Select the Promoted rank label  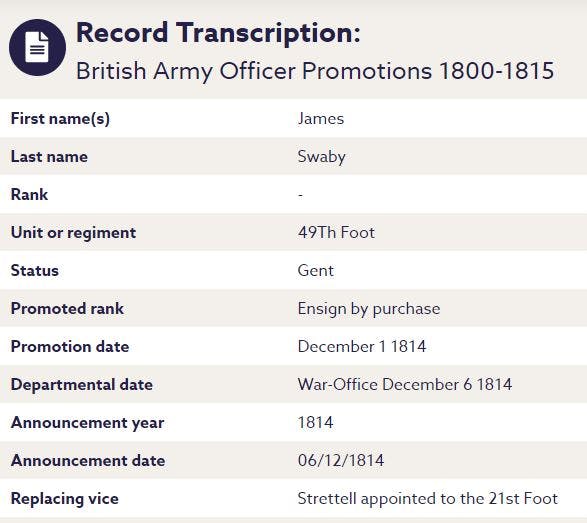pos(67,308)
